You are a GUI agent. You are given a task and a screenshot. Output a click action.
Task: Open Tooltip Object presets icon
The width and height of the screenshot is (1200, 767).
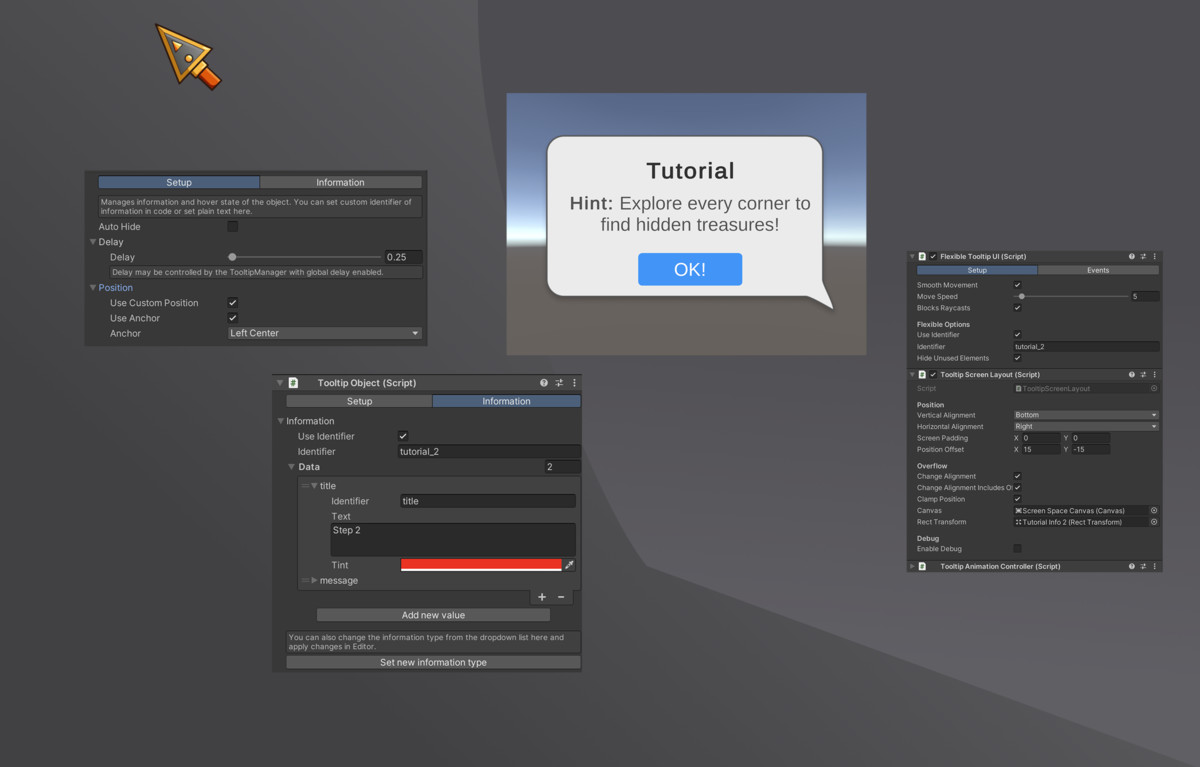(559, 383)
